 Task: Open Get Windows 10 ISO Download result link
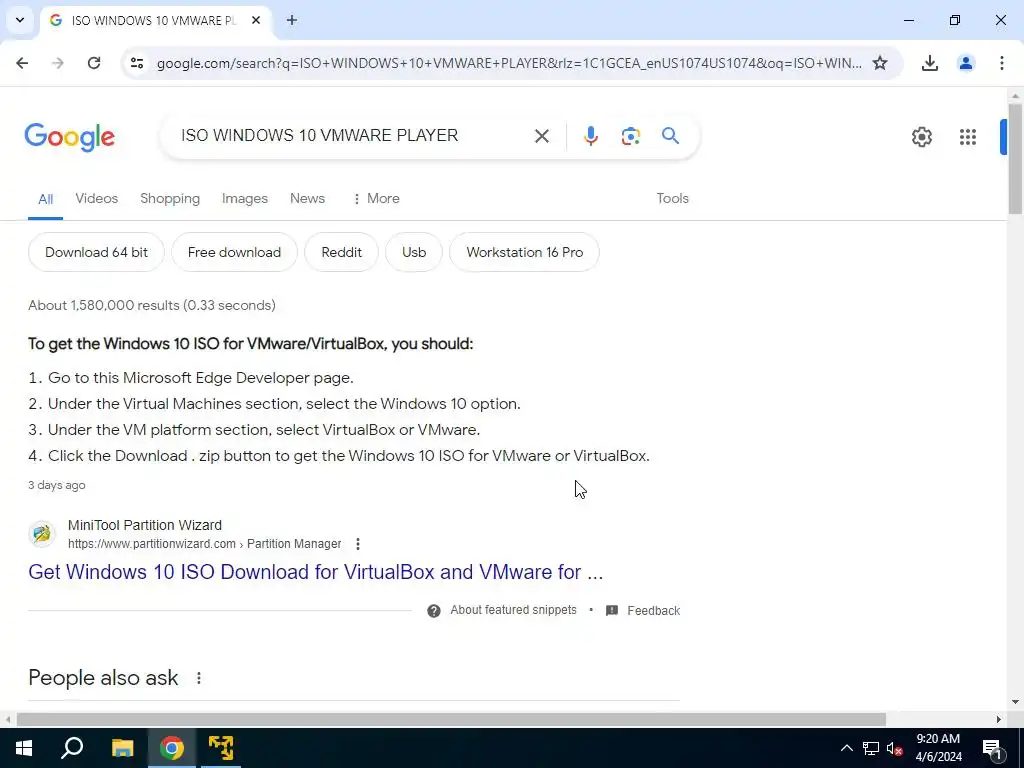click(x=315, y=572)
